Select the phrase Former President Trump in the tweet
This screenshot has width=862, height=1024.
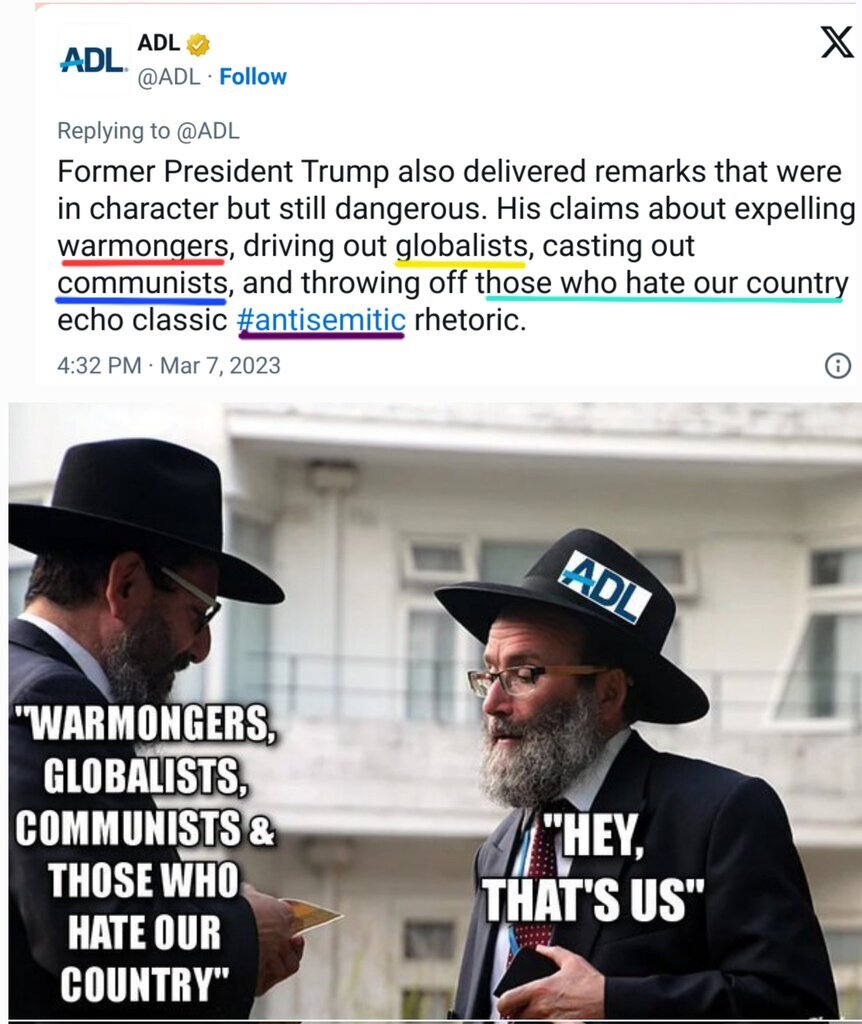point(223,172)
